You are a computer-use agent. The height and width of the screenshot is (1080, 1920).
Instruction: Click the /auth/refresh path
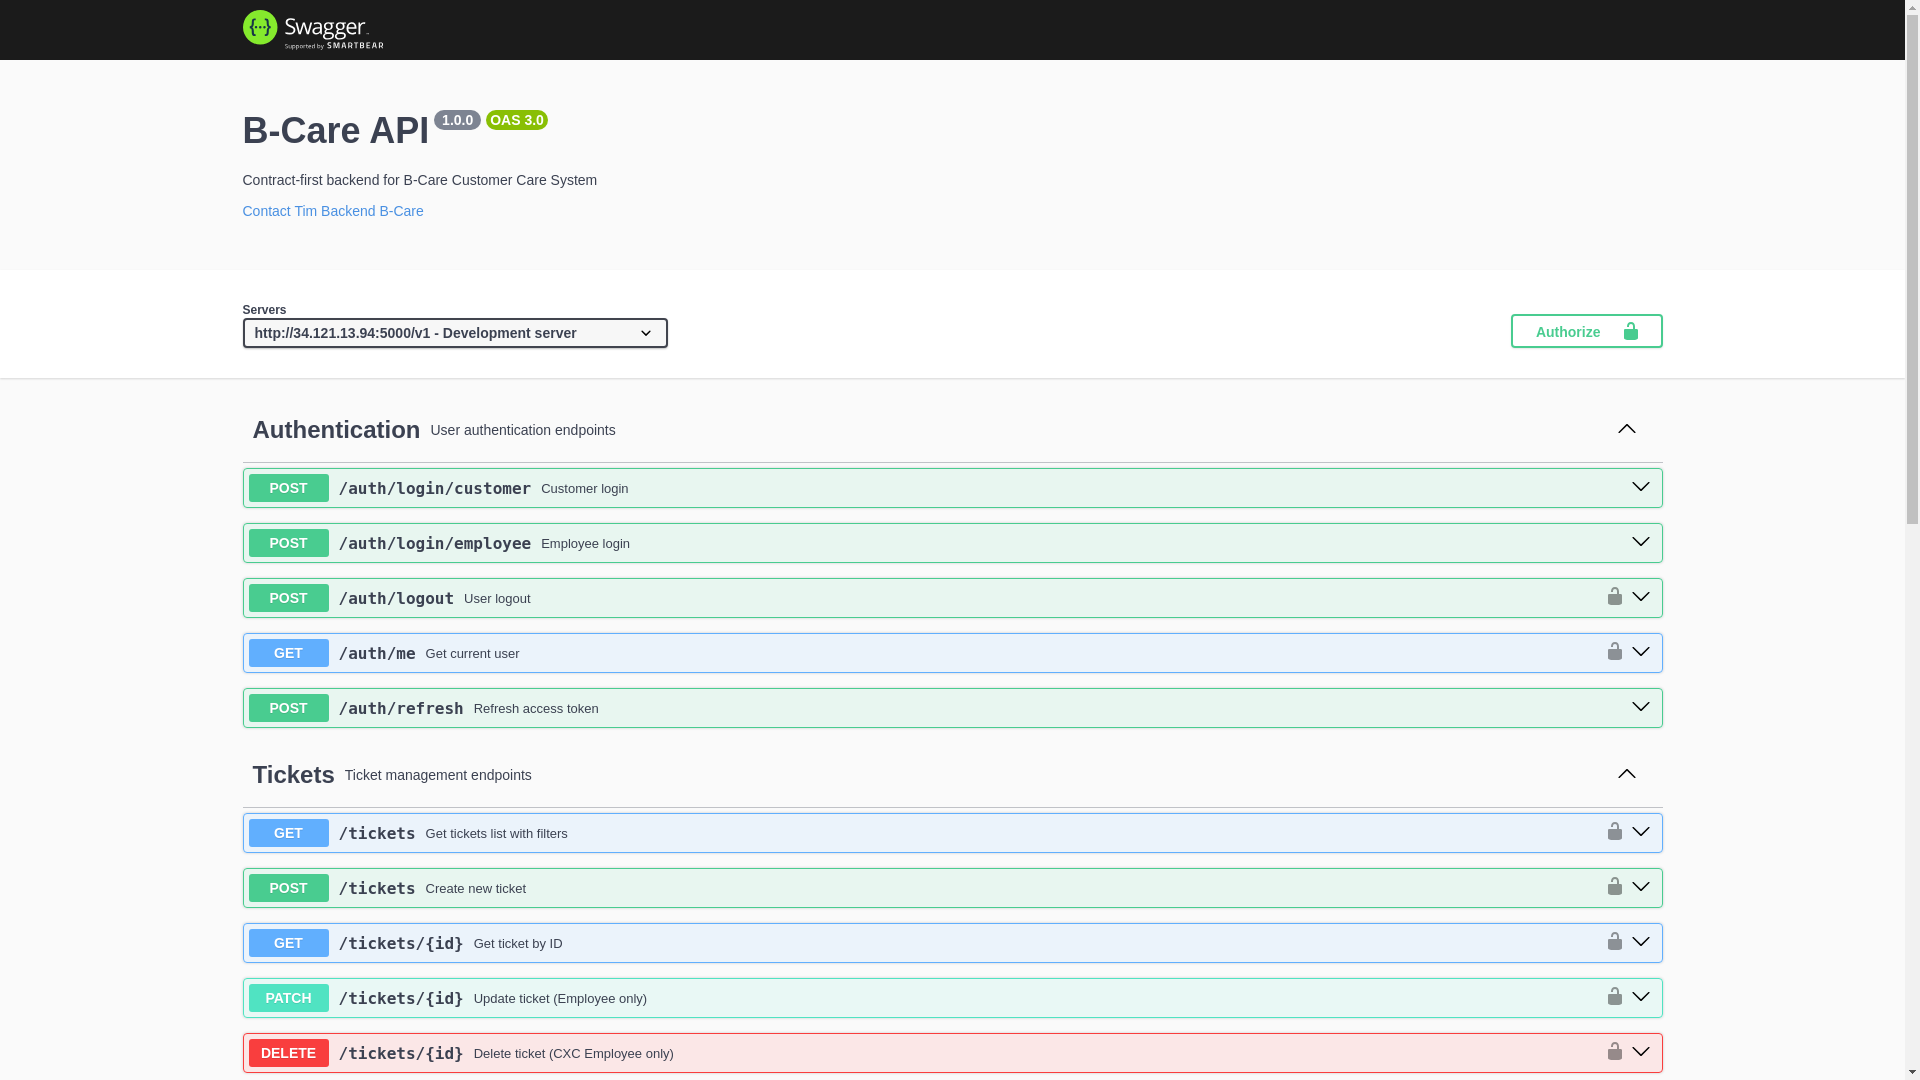point(401,709)
